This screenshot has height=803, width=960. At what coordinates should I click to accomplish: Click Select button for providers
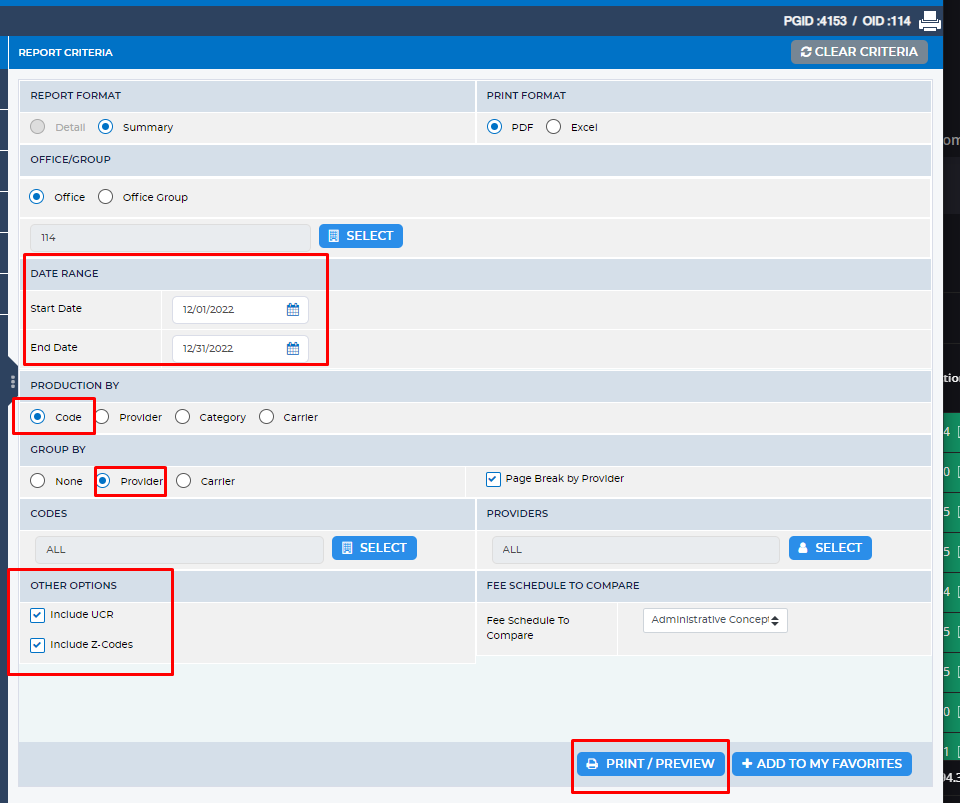830,548
